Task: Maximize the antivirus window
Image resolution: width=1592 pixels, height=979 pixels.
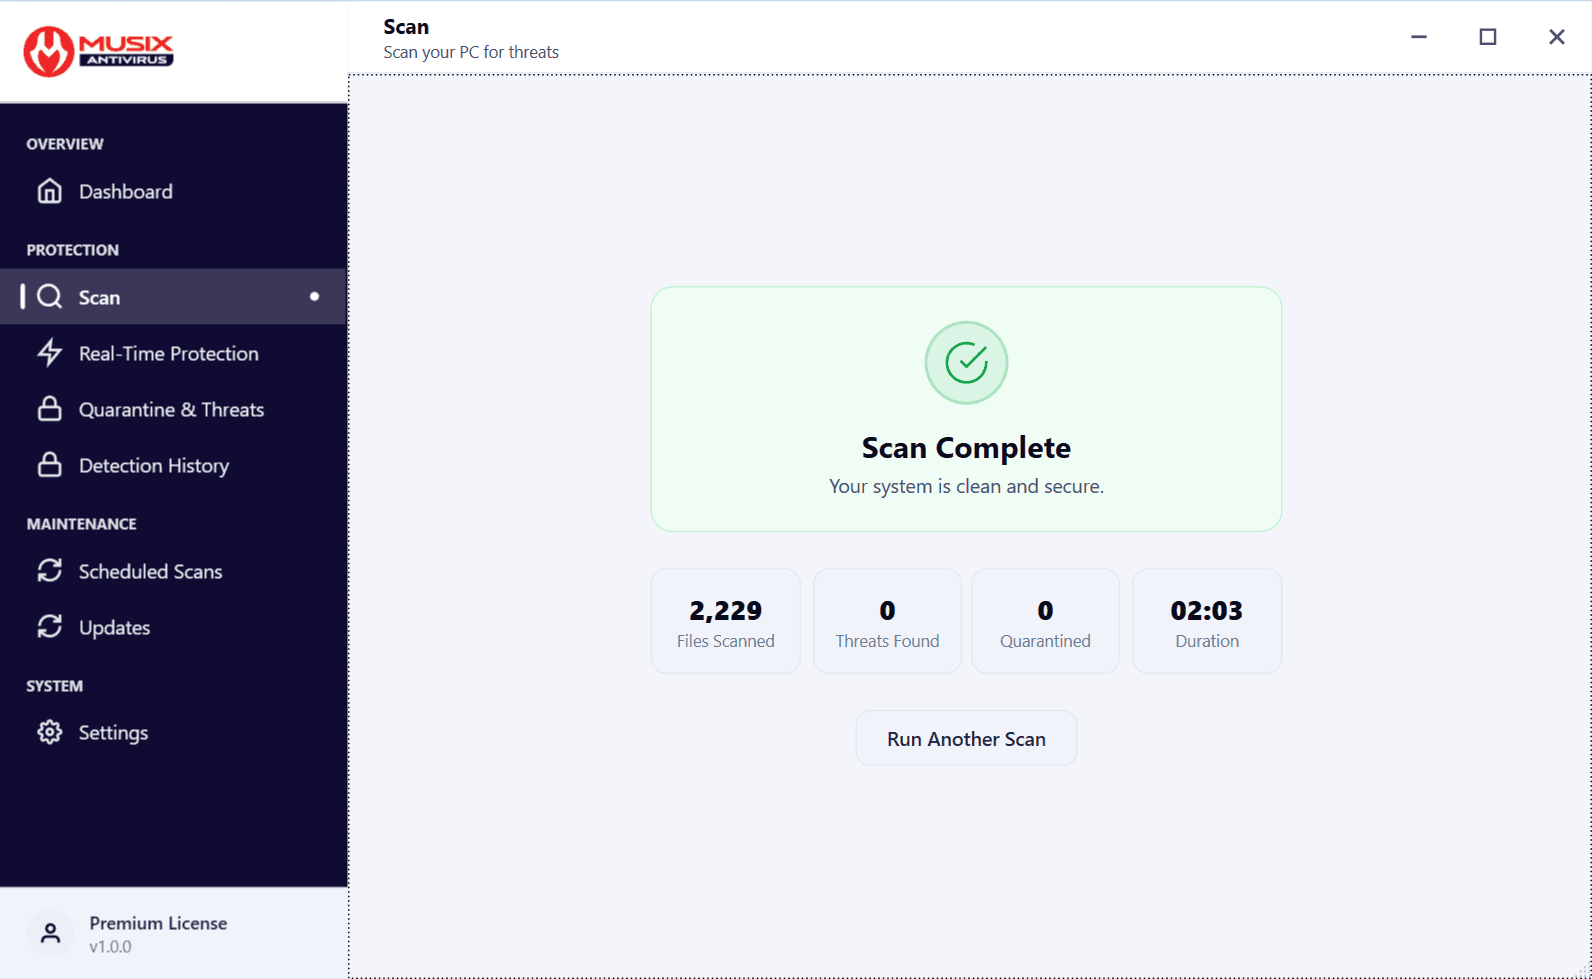Action: pyautogui.click(x=1488, y=37)
